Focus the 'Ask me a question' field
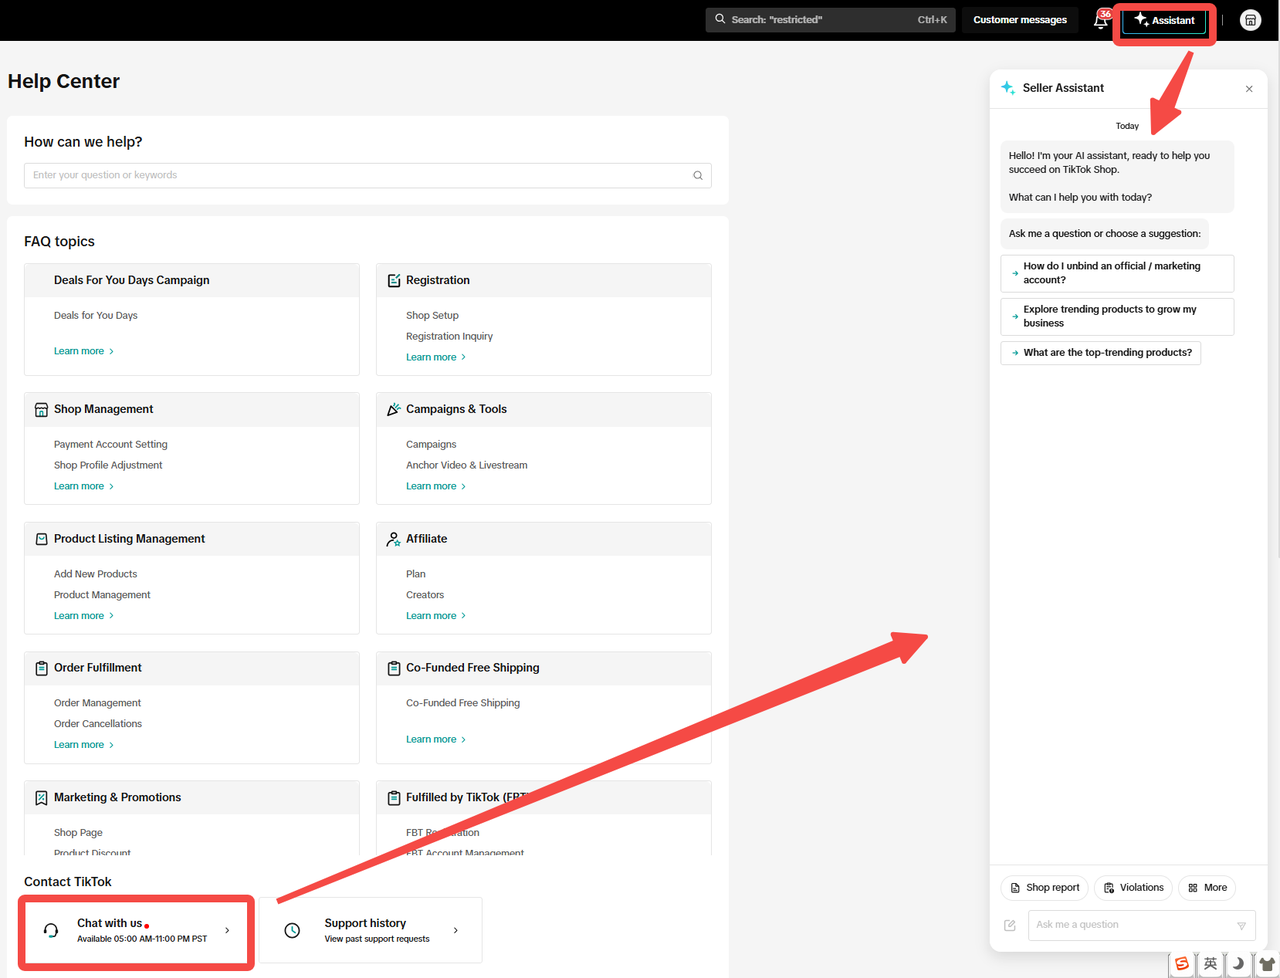 click(1130, 925)
